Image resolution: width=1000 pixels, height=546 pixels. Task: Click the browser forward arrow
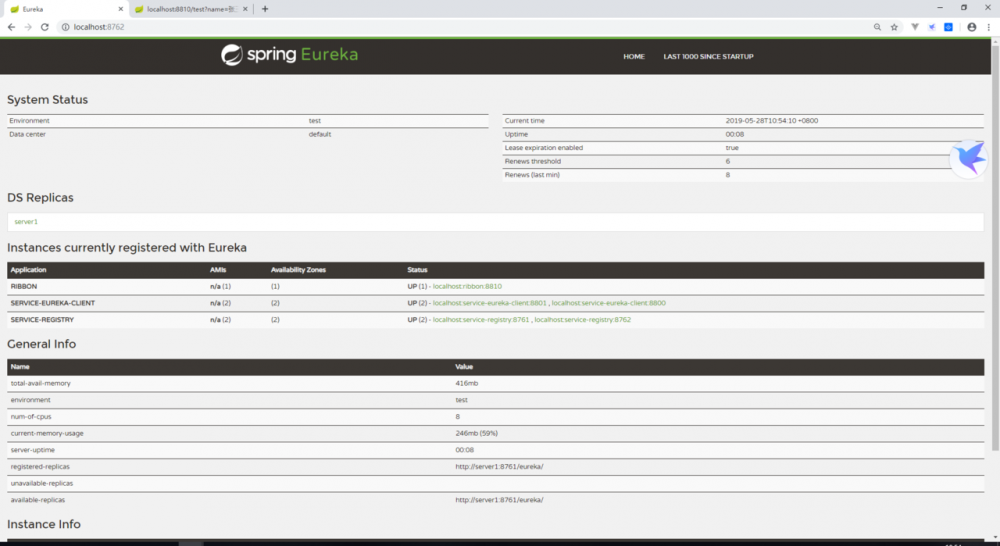coord(27,27)
